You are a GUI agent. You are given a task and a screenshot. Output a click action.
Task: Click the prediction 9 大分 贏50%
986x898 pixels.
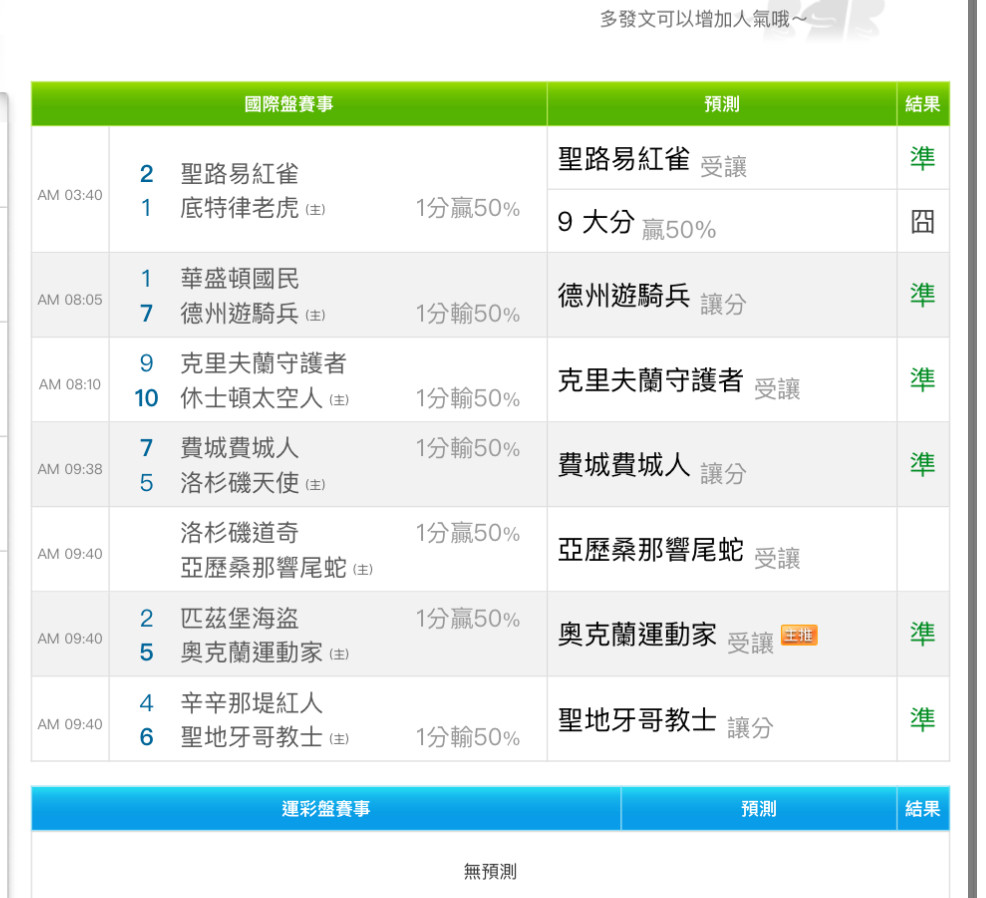(x=636, y=224)
